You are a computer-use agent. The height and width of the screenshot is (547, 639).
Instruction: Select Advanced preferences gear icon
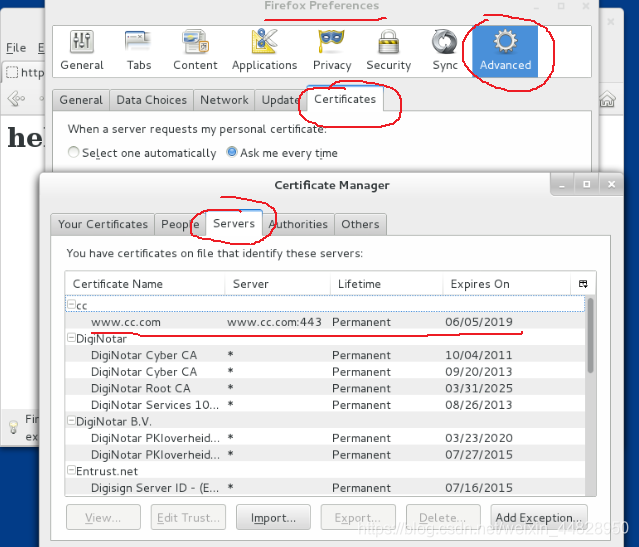click(x=505, y=42)
